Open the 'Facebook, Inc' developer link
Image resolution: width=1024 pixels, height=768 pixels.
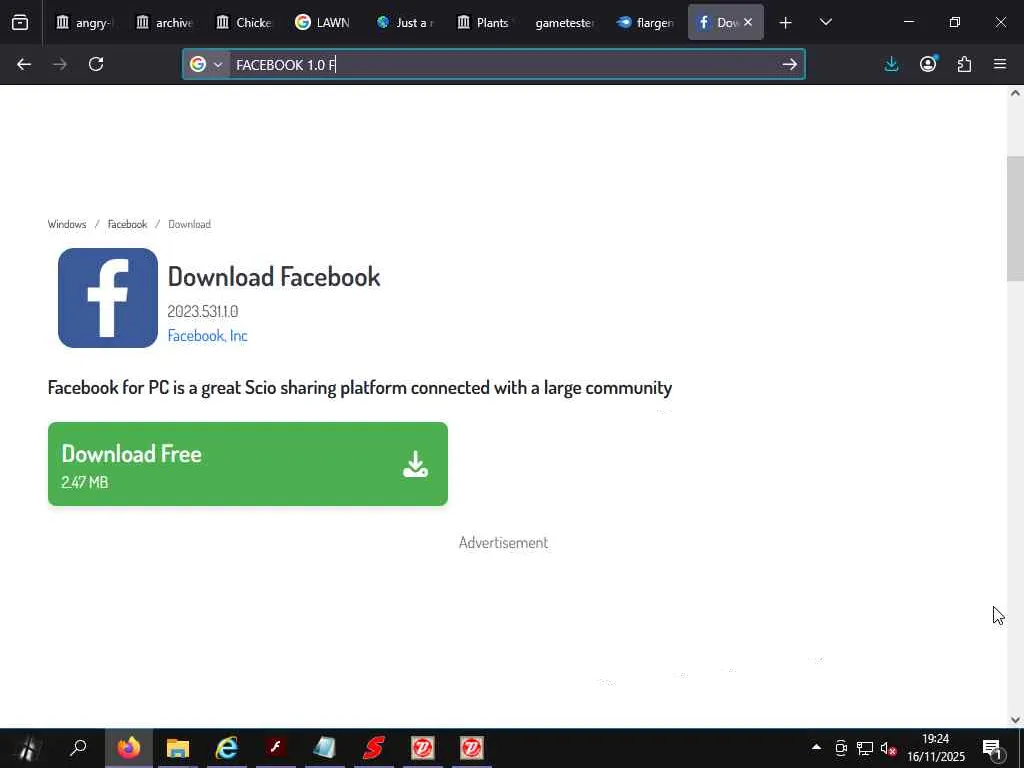click(207, 336)
